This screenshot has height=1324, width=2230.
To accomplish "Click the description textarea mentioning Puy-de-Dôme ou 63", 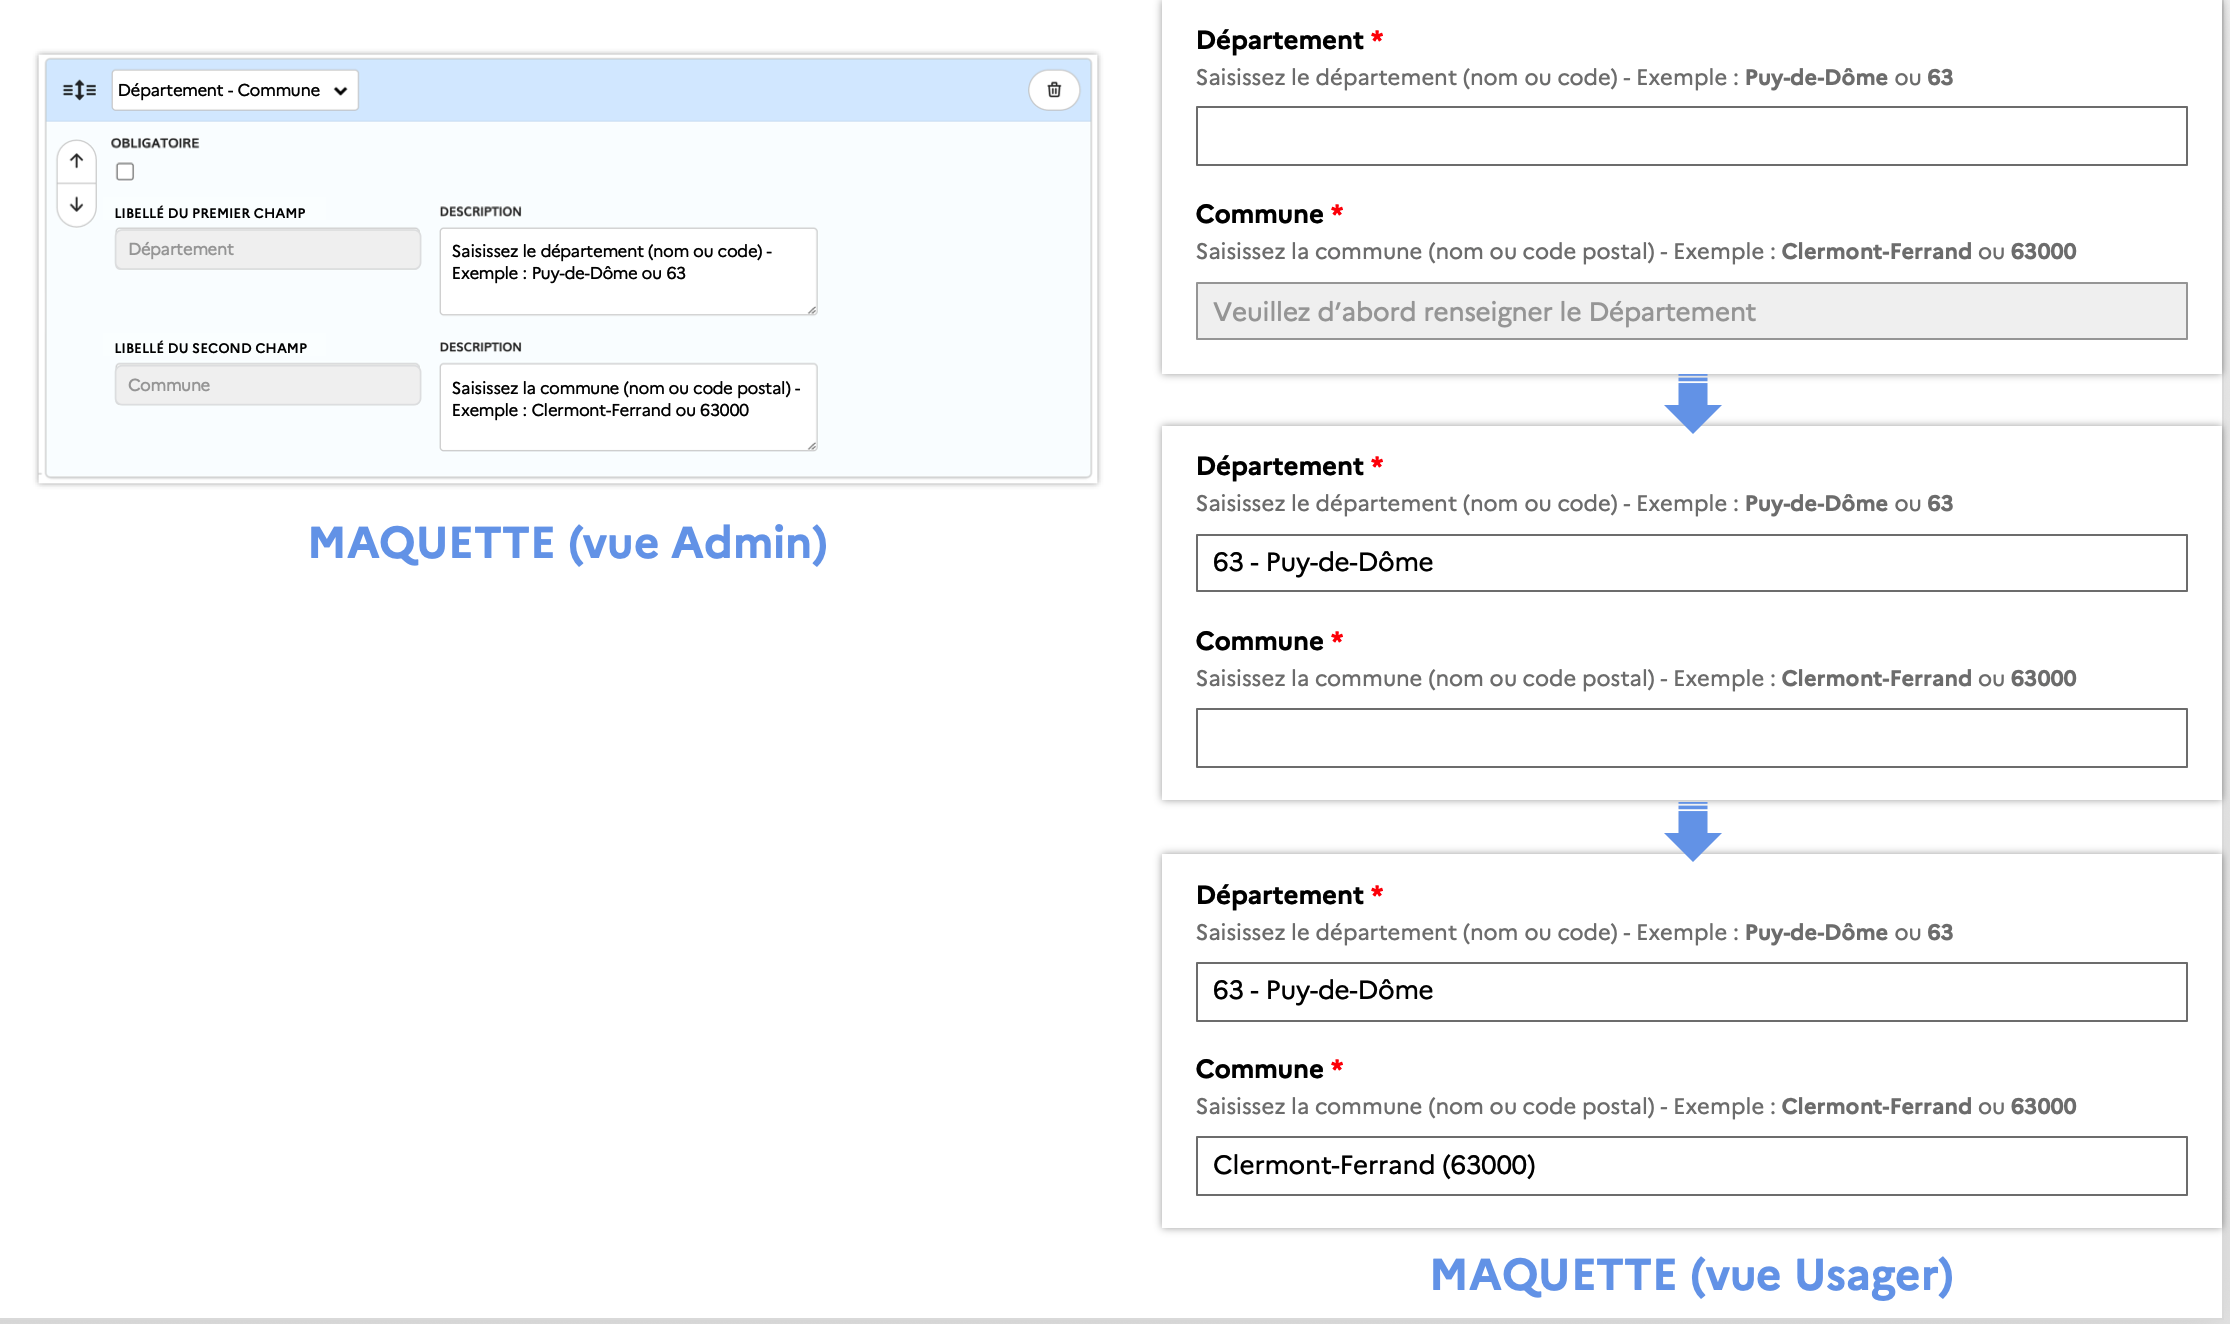I will (627, 270).
